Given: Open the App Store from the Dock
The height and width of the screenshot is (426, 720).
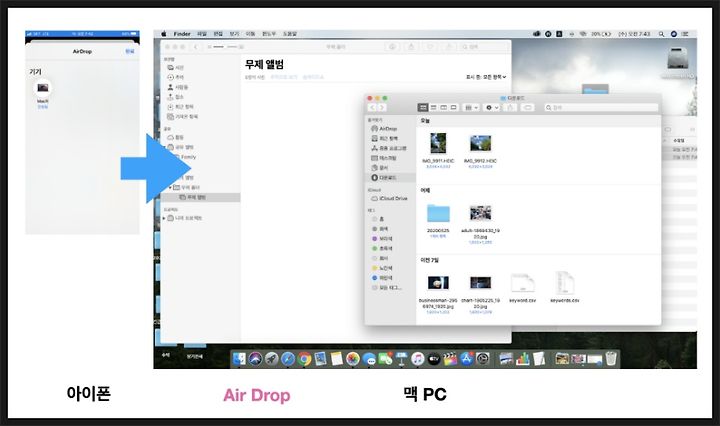Looking at the screenshot, I should [x=467, y=359].
